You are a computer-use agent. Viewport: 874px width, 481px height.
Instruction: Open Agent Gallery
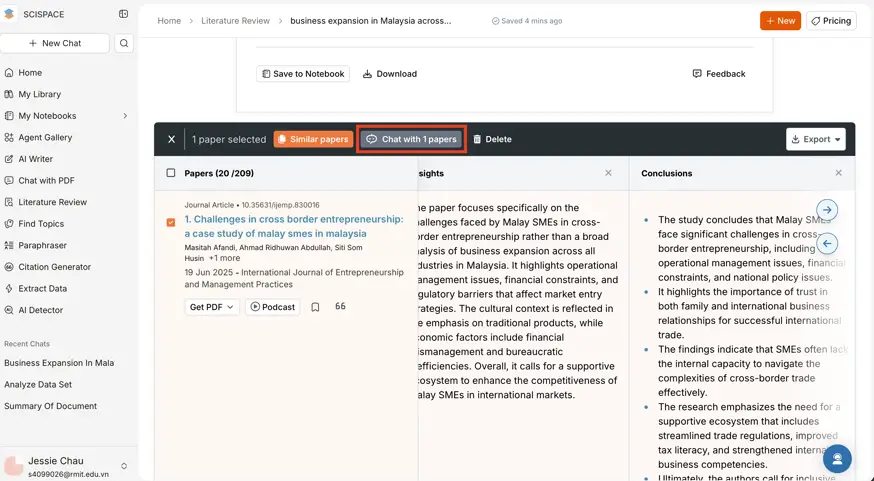point(45,137)
